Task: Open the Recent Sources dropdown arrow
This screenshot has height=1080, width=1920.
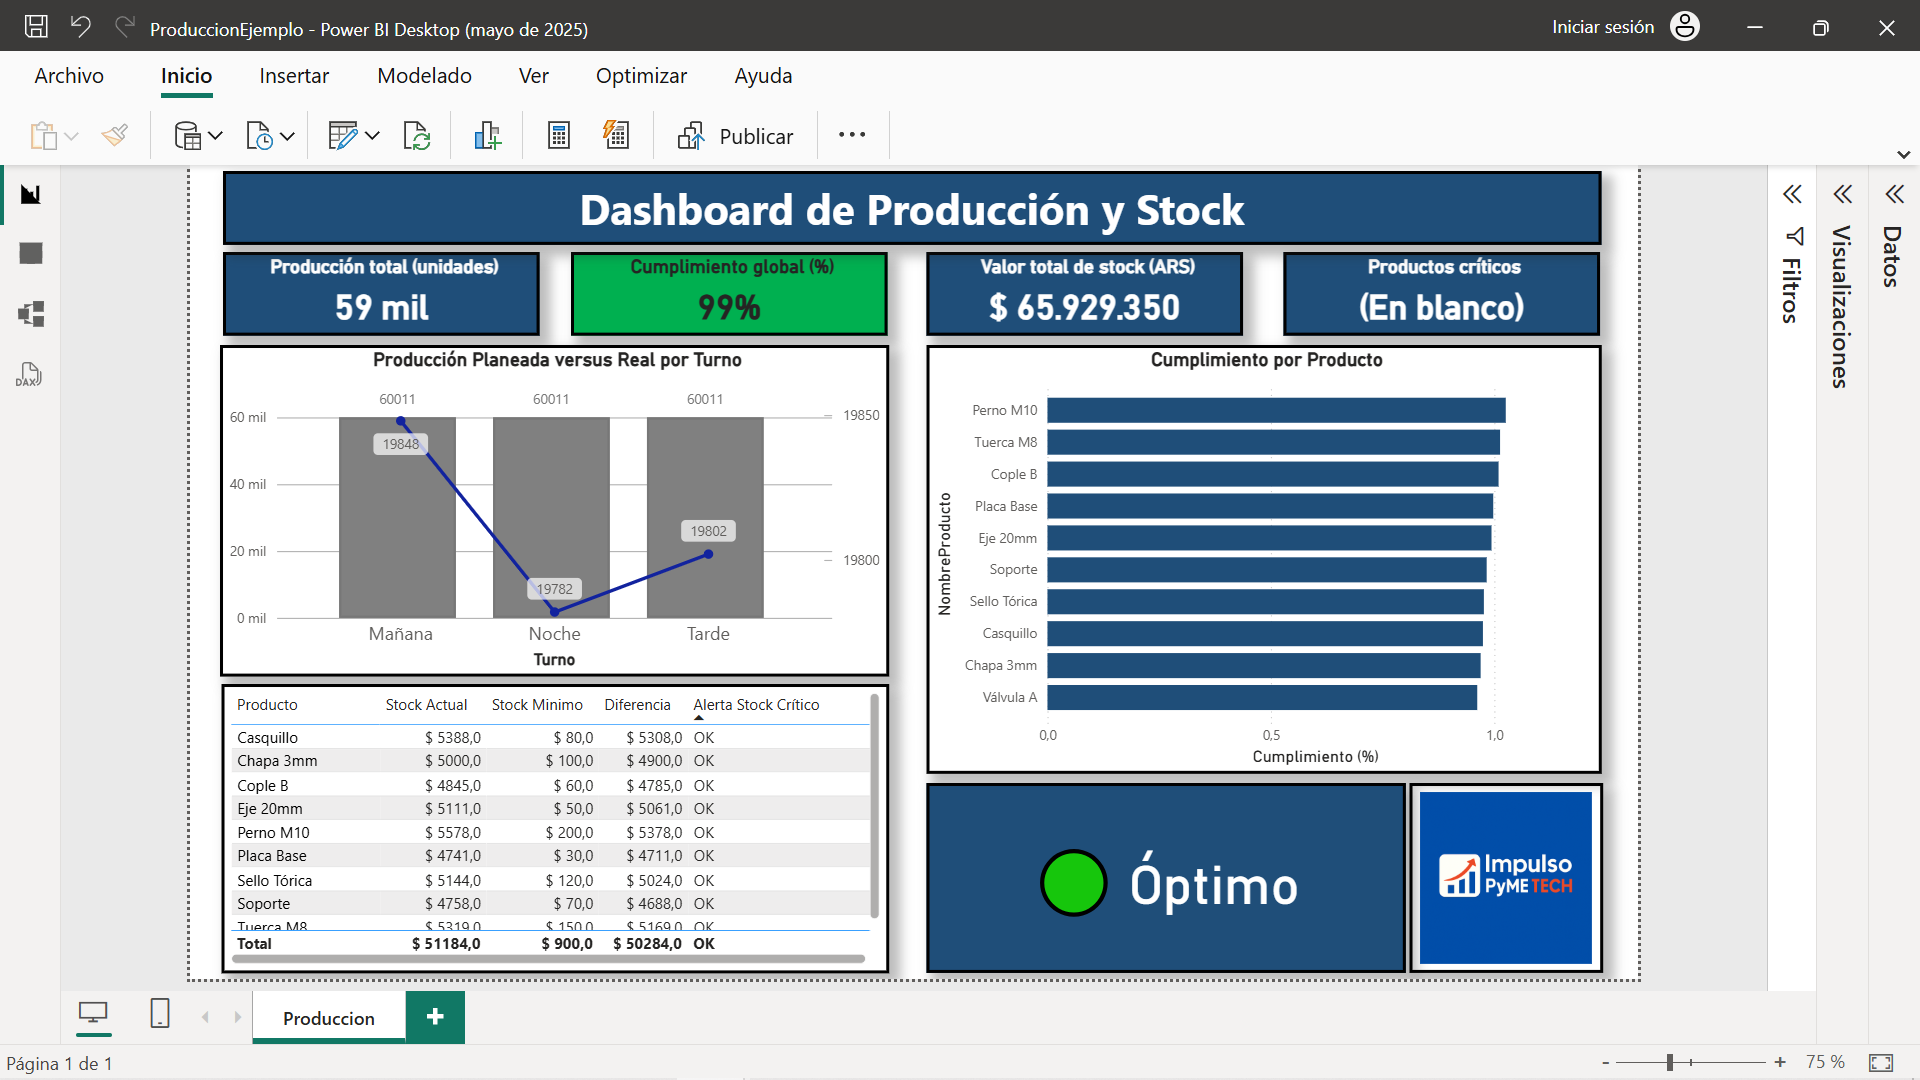Action: pos(287,136)
